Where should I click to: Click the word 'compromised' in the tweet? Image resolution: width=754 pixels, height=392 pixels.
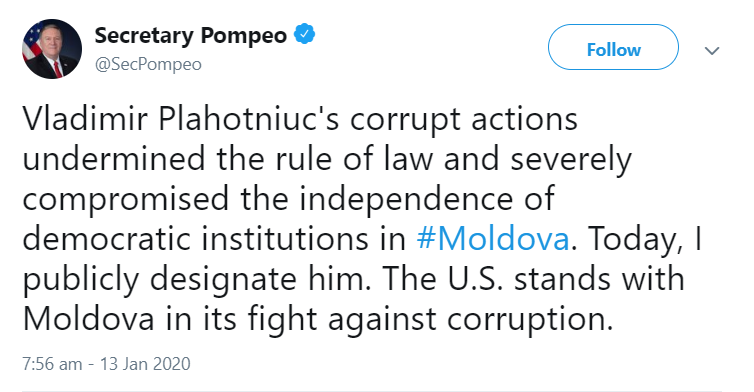pyautogui.click(x=126, y=199)
